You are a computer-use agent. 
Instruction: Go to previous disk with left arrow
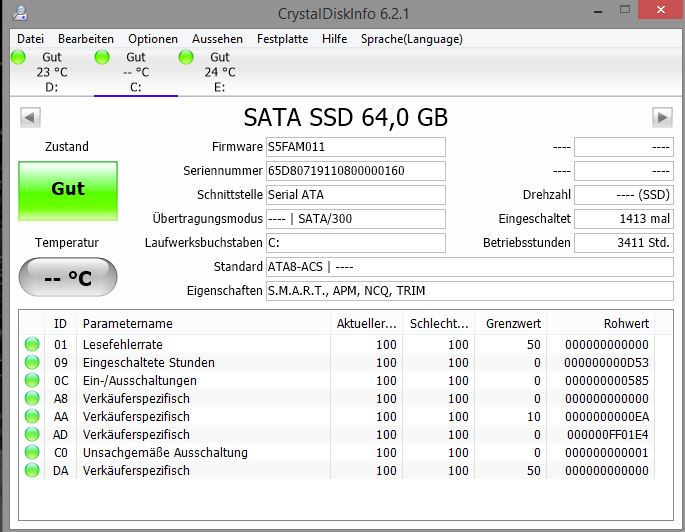coord(30,117)
